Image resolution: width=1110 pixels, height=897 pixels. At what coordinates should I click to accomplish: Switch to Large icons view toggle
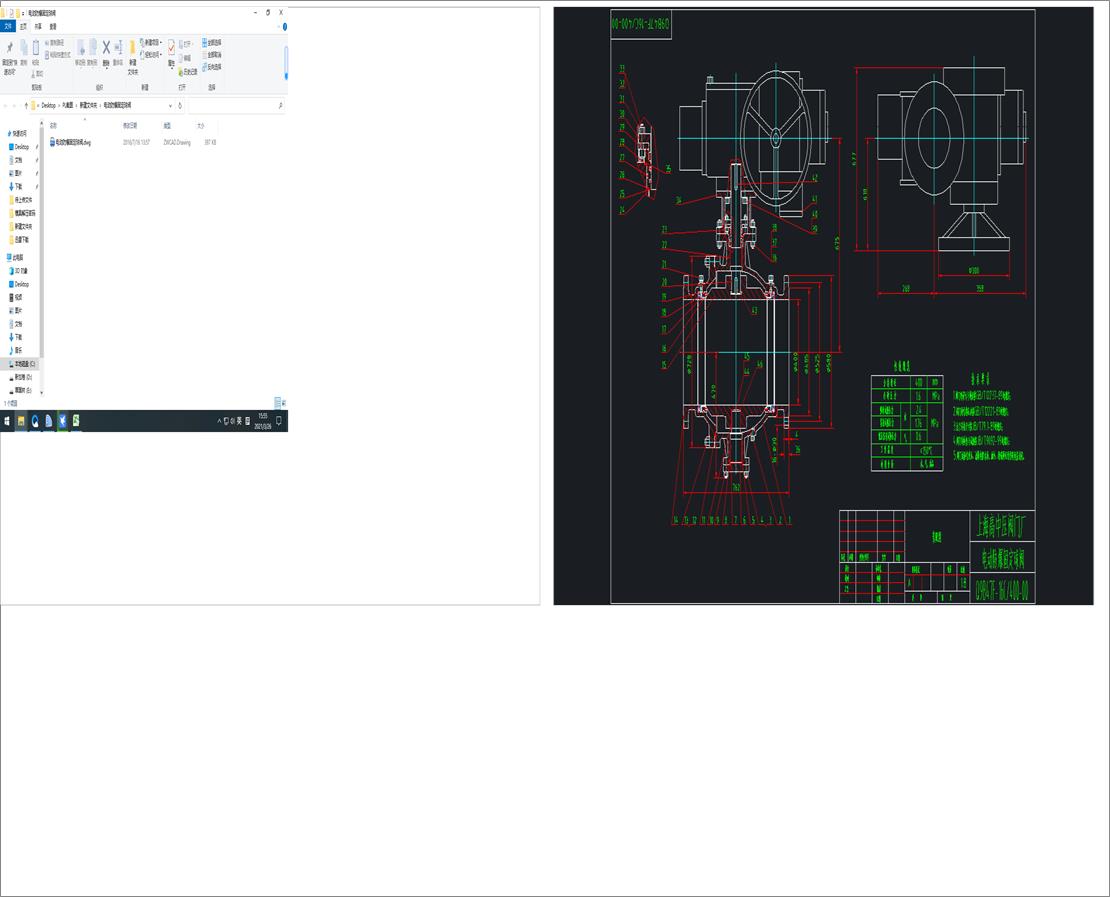(284, 404)
